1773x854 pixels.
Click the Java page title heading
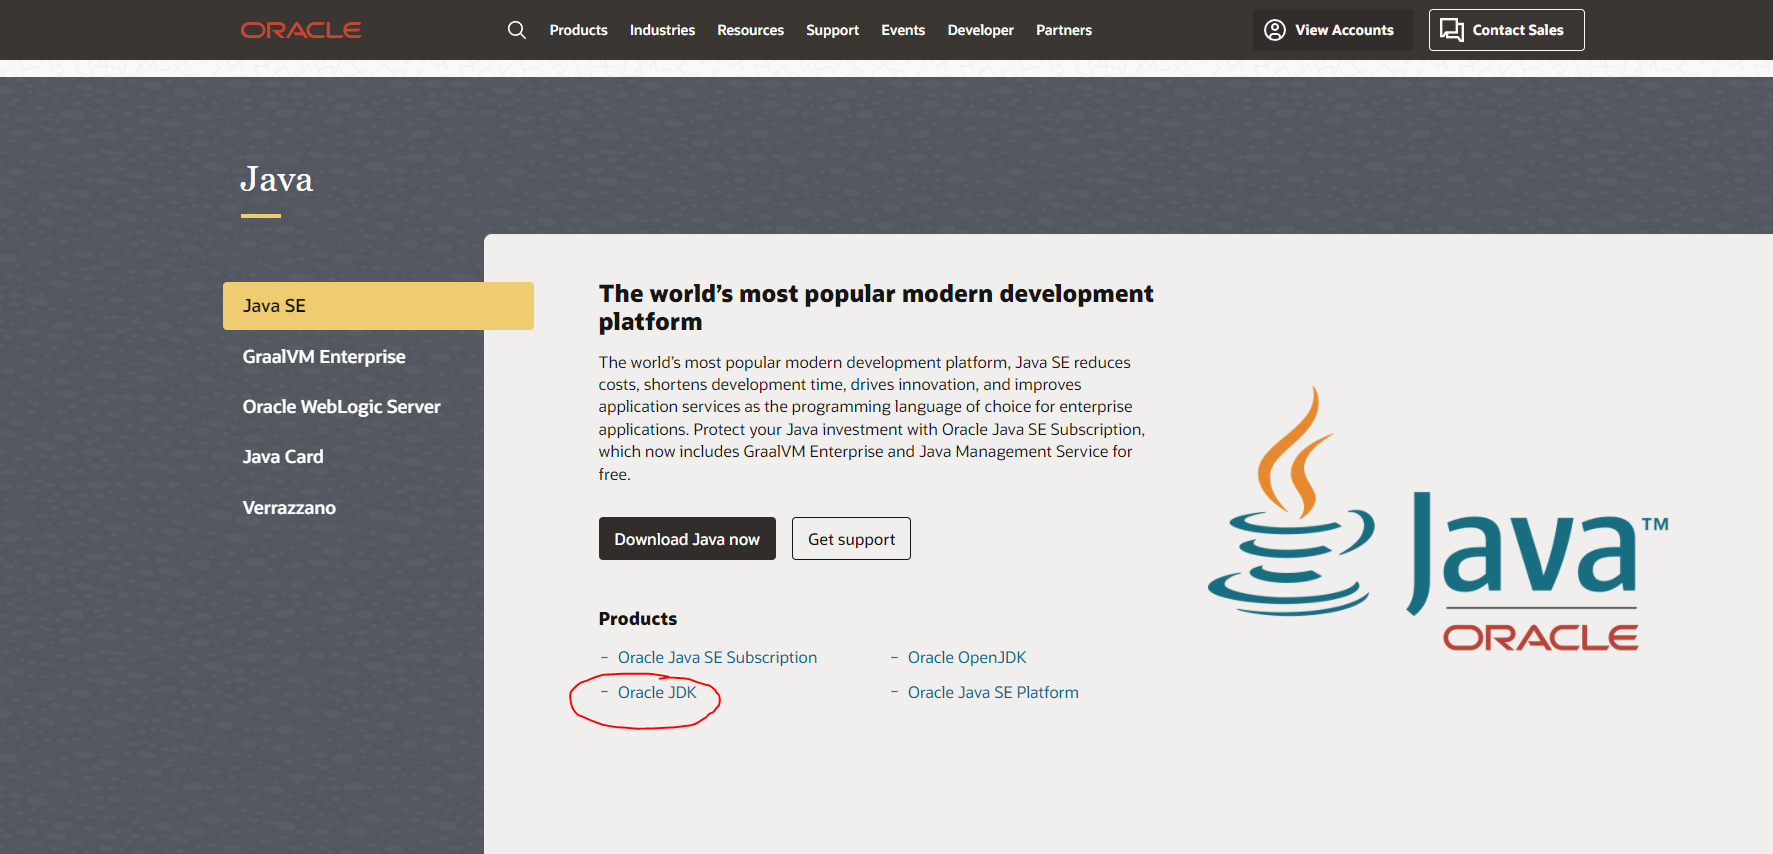[276, 180]
